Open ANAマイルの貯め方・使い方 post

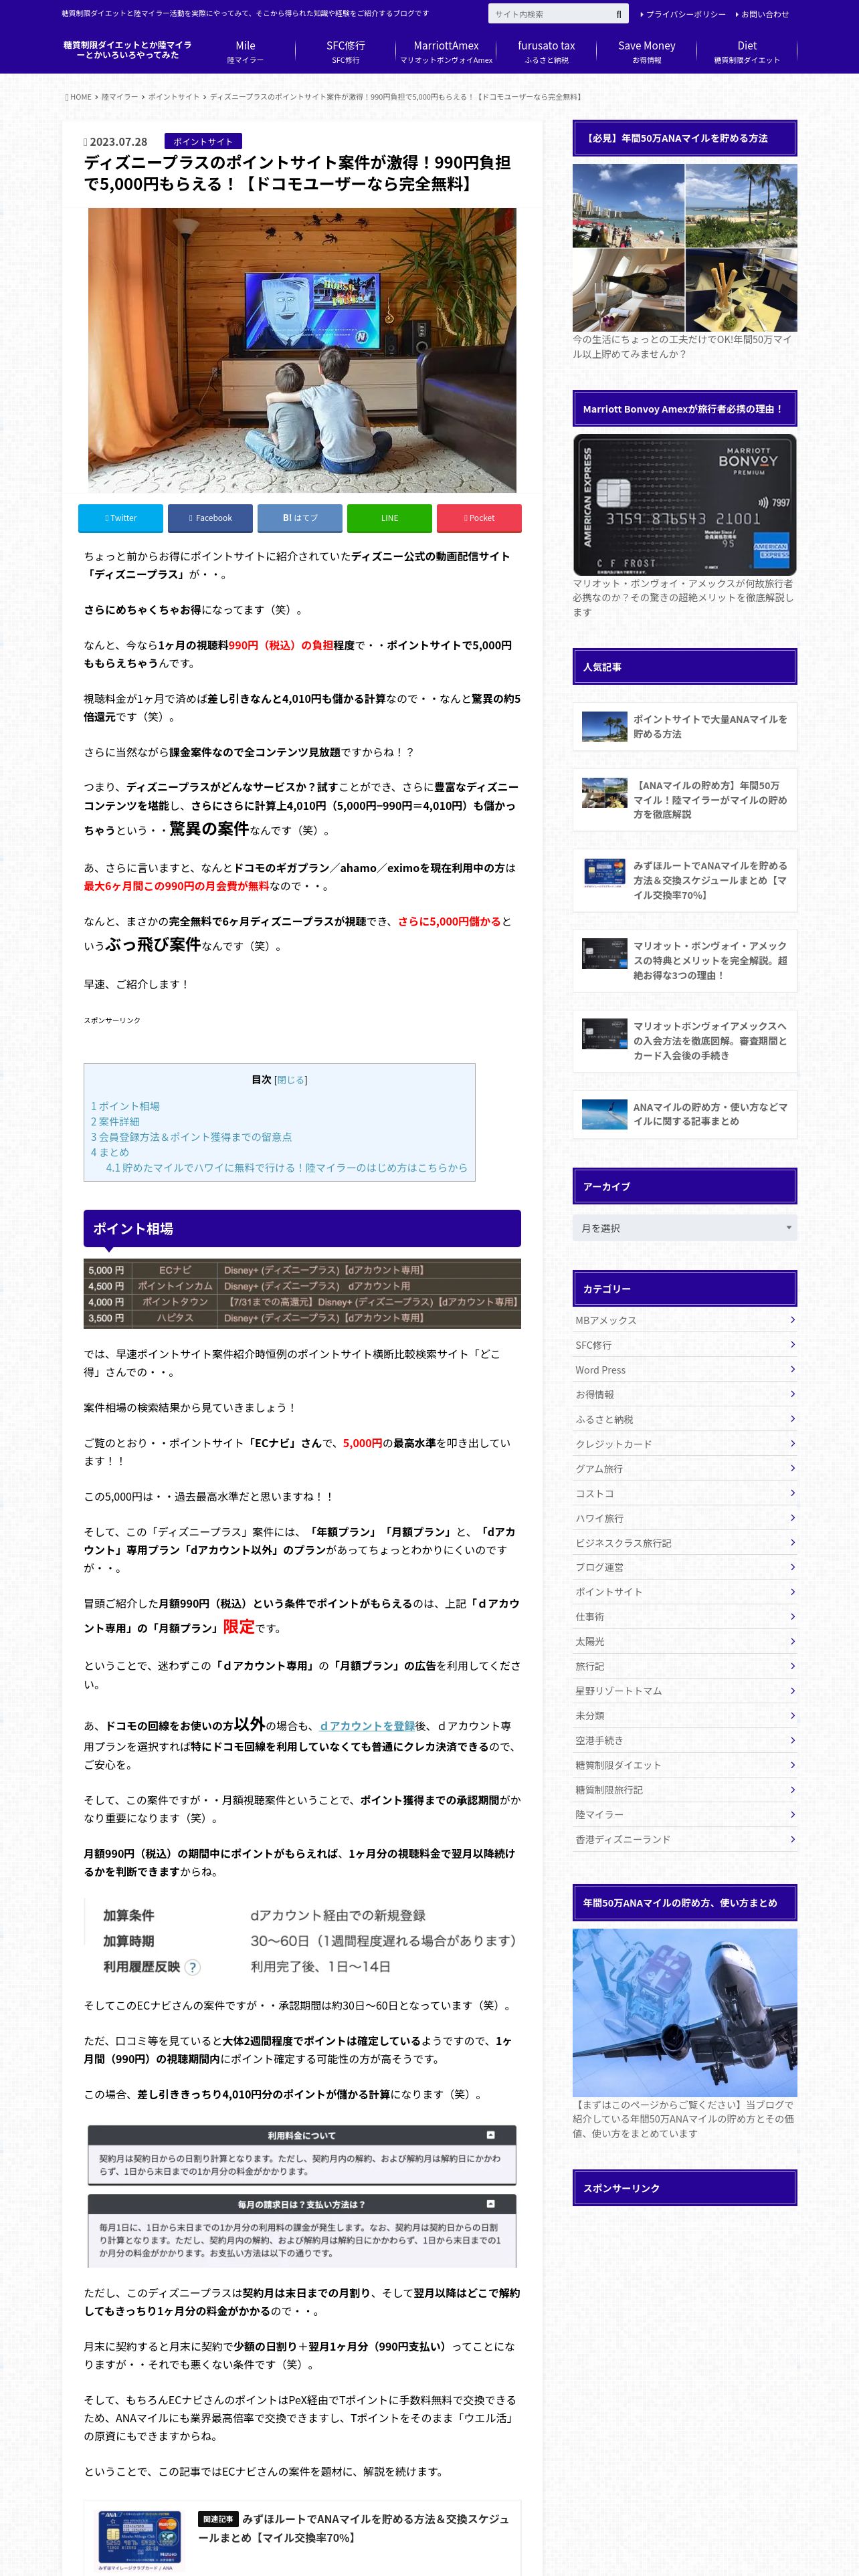pos(684,1114)
